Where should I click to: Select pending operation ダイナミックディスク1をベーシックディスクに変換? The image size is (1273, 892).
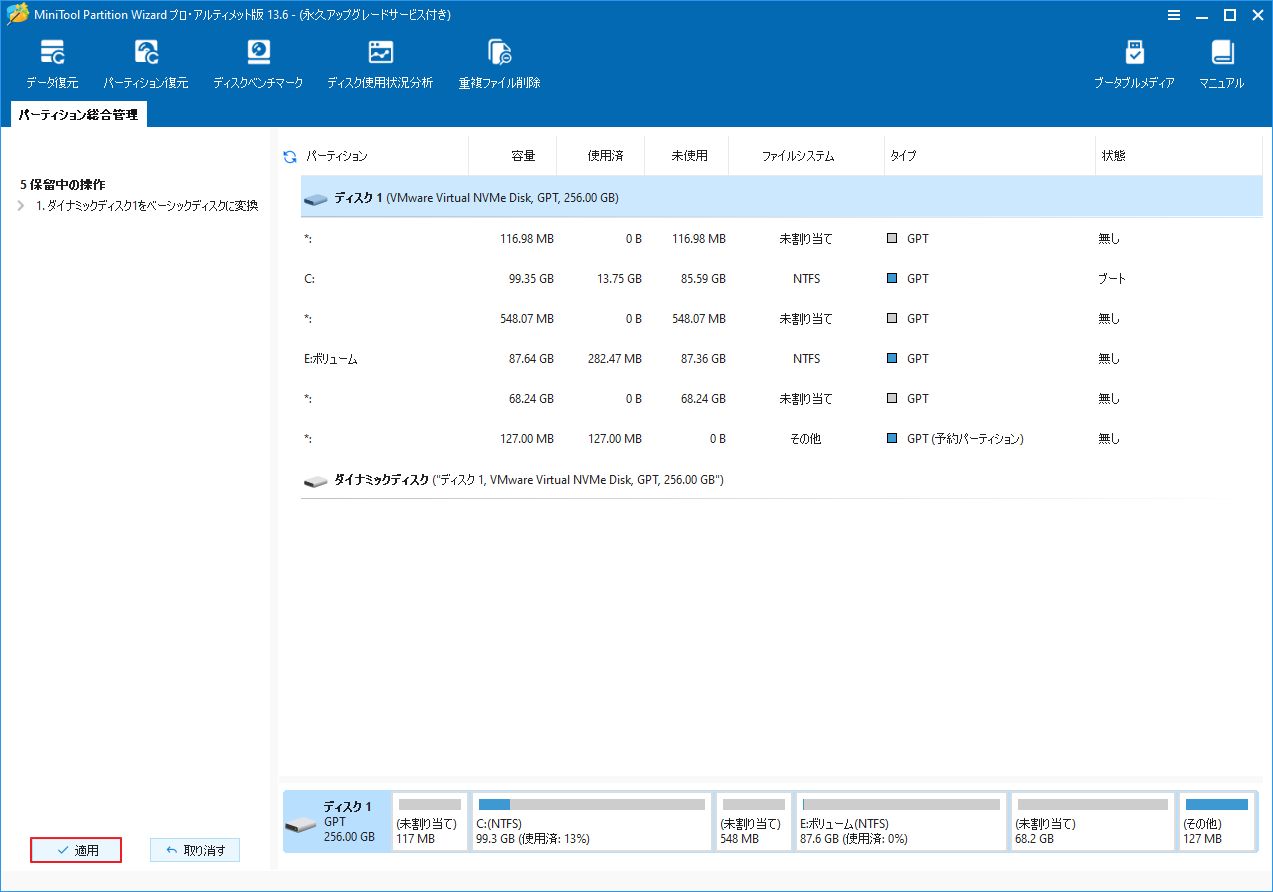[147, 205]
